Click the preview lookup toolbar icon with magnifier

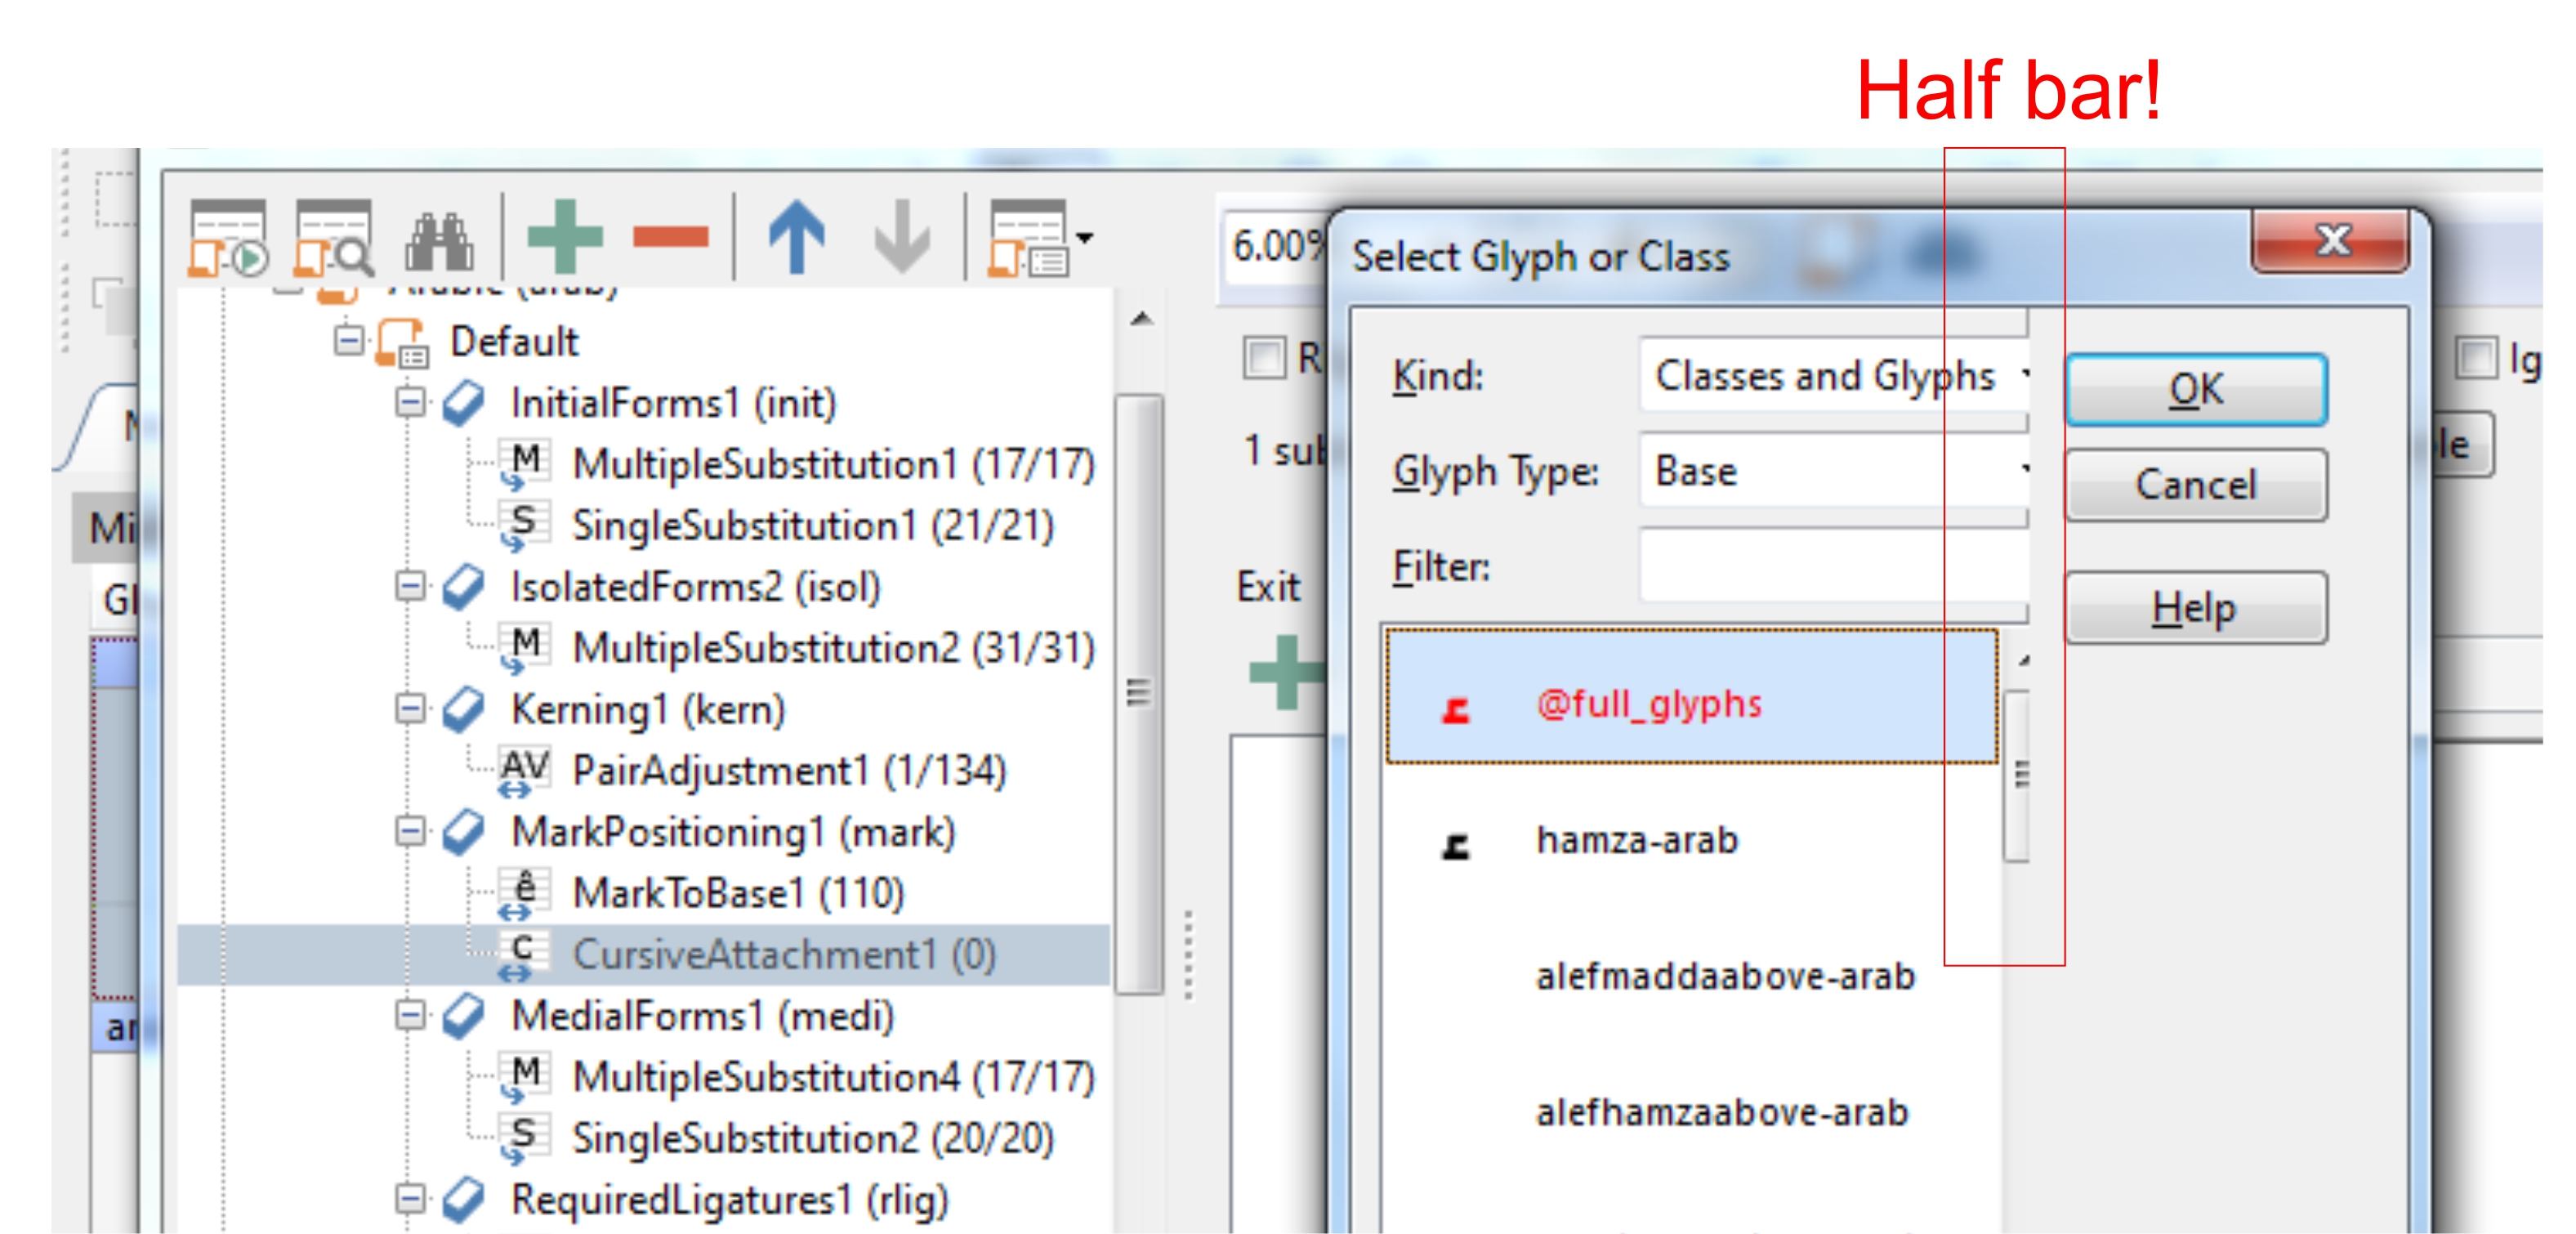334,238
